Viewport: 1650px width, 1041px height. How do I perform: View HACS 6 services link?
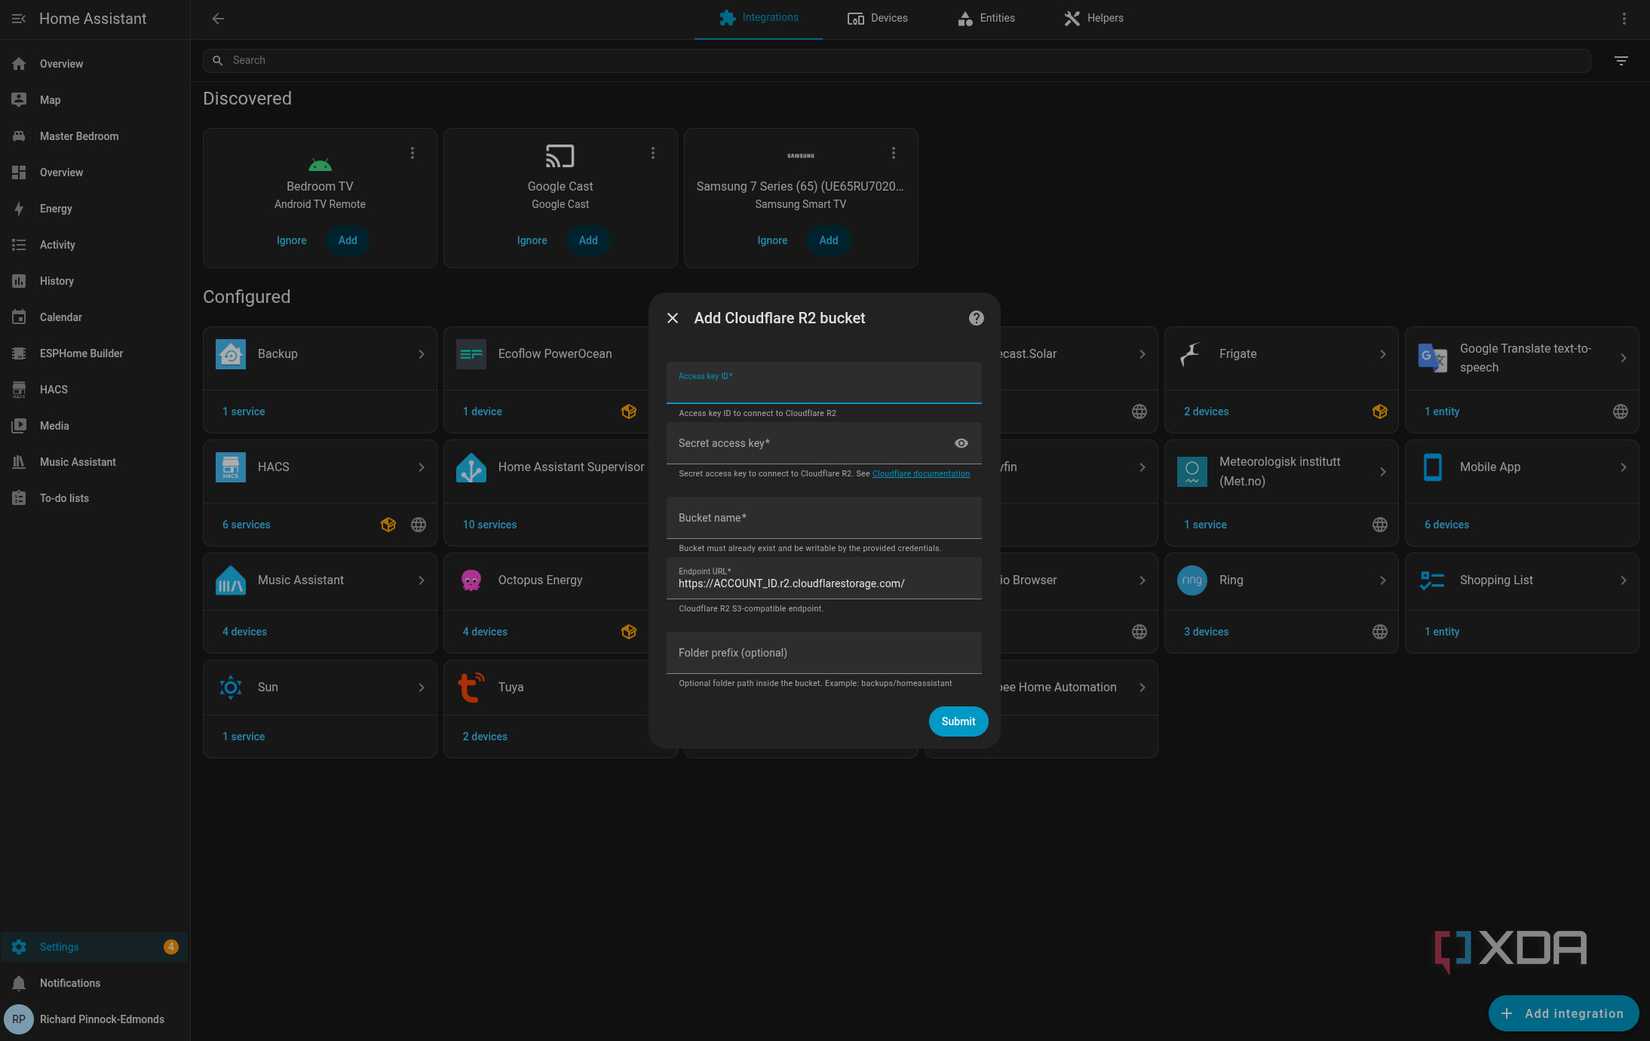[x=246, y=525]
